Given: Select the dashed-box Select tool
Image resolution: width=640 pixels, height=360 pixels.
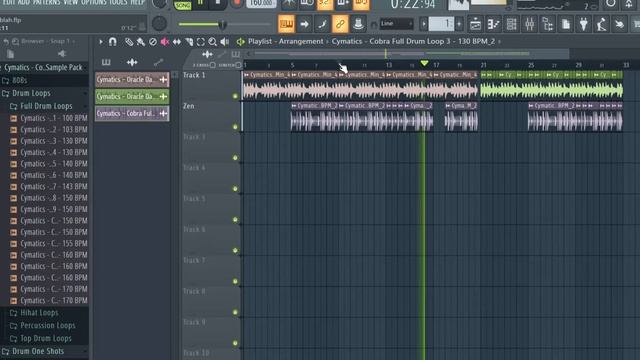Looking at the screenshot, I should point(201,42).
